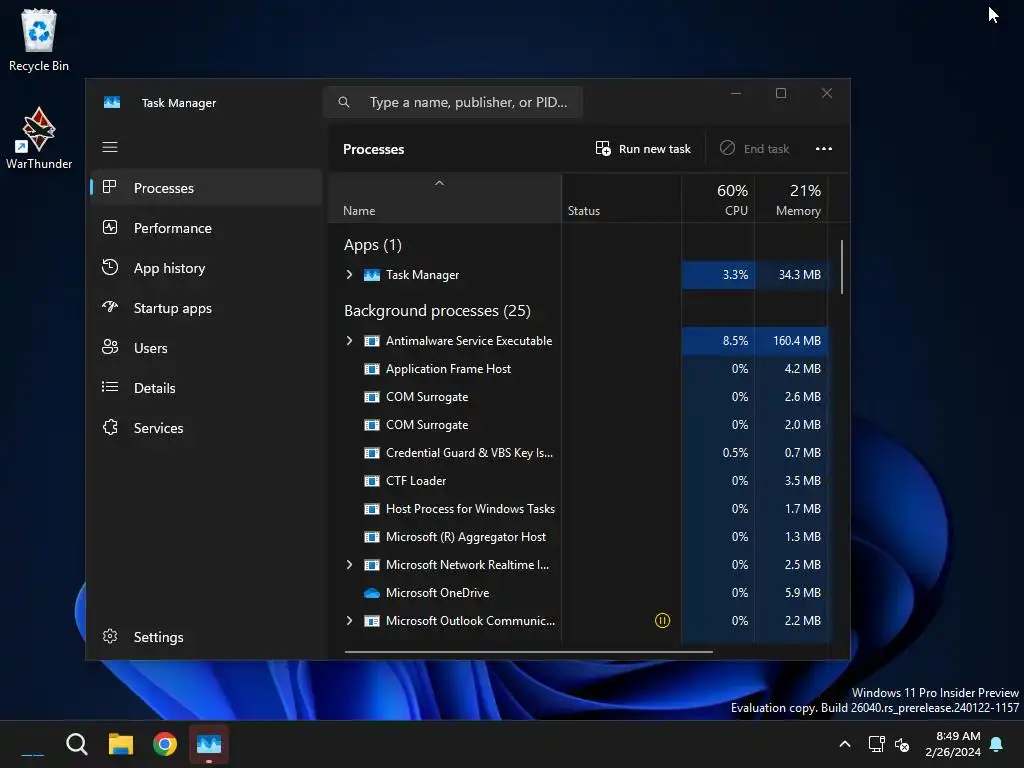
Task: Open the more options ellipsis menu
Action: coord(824,149)
